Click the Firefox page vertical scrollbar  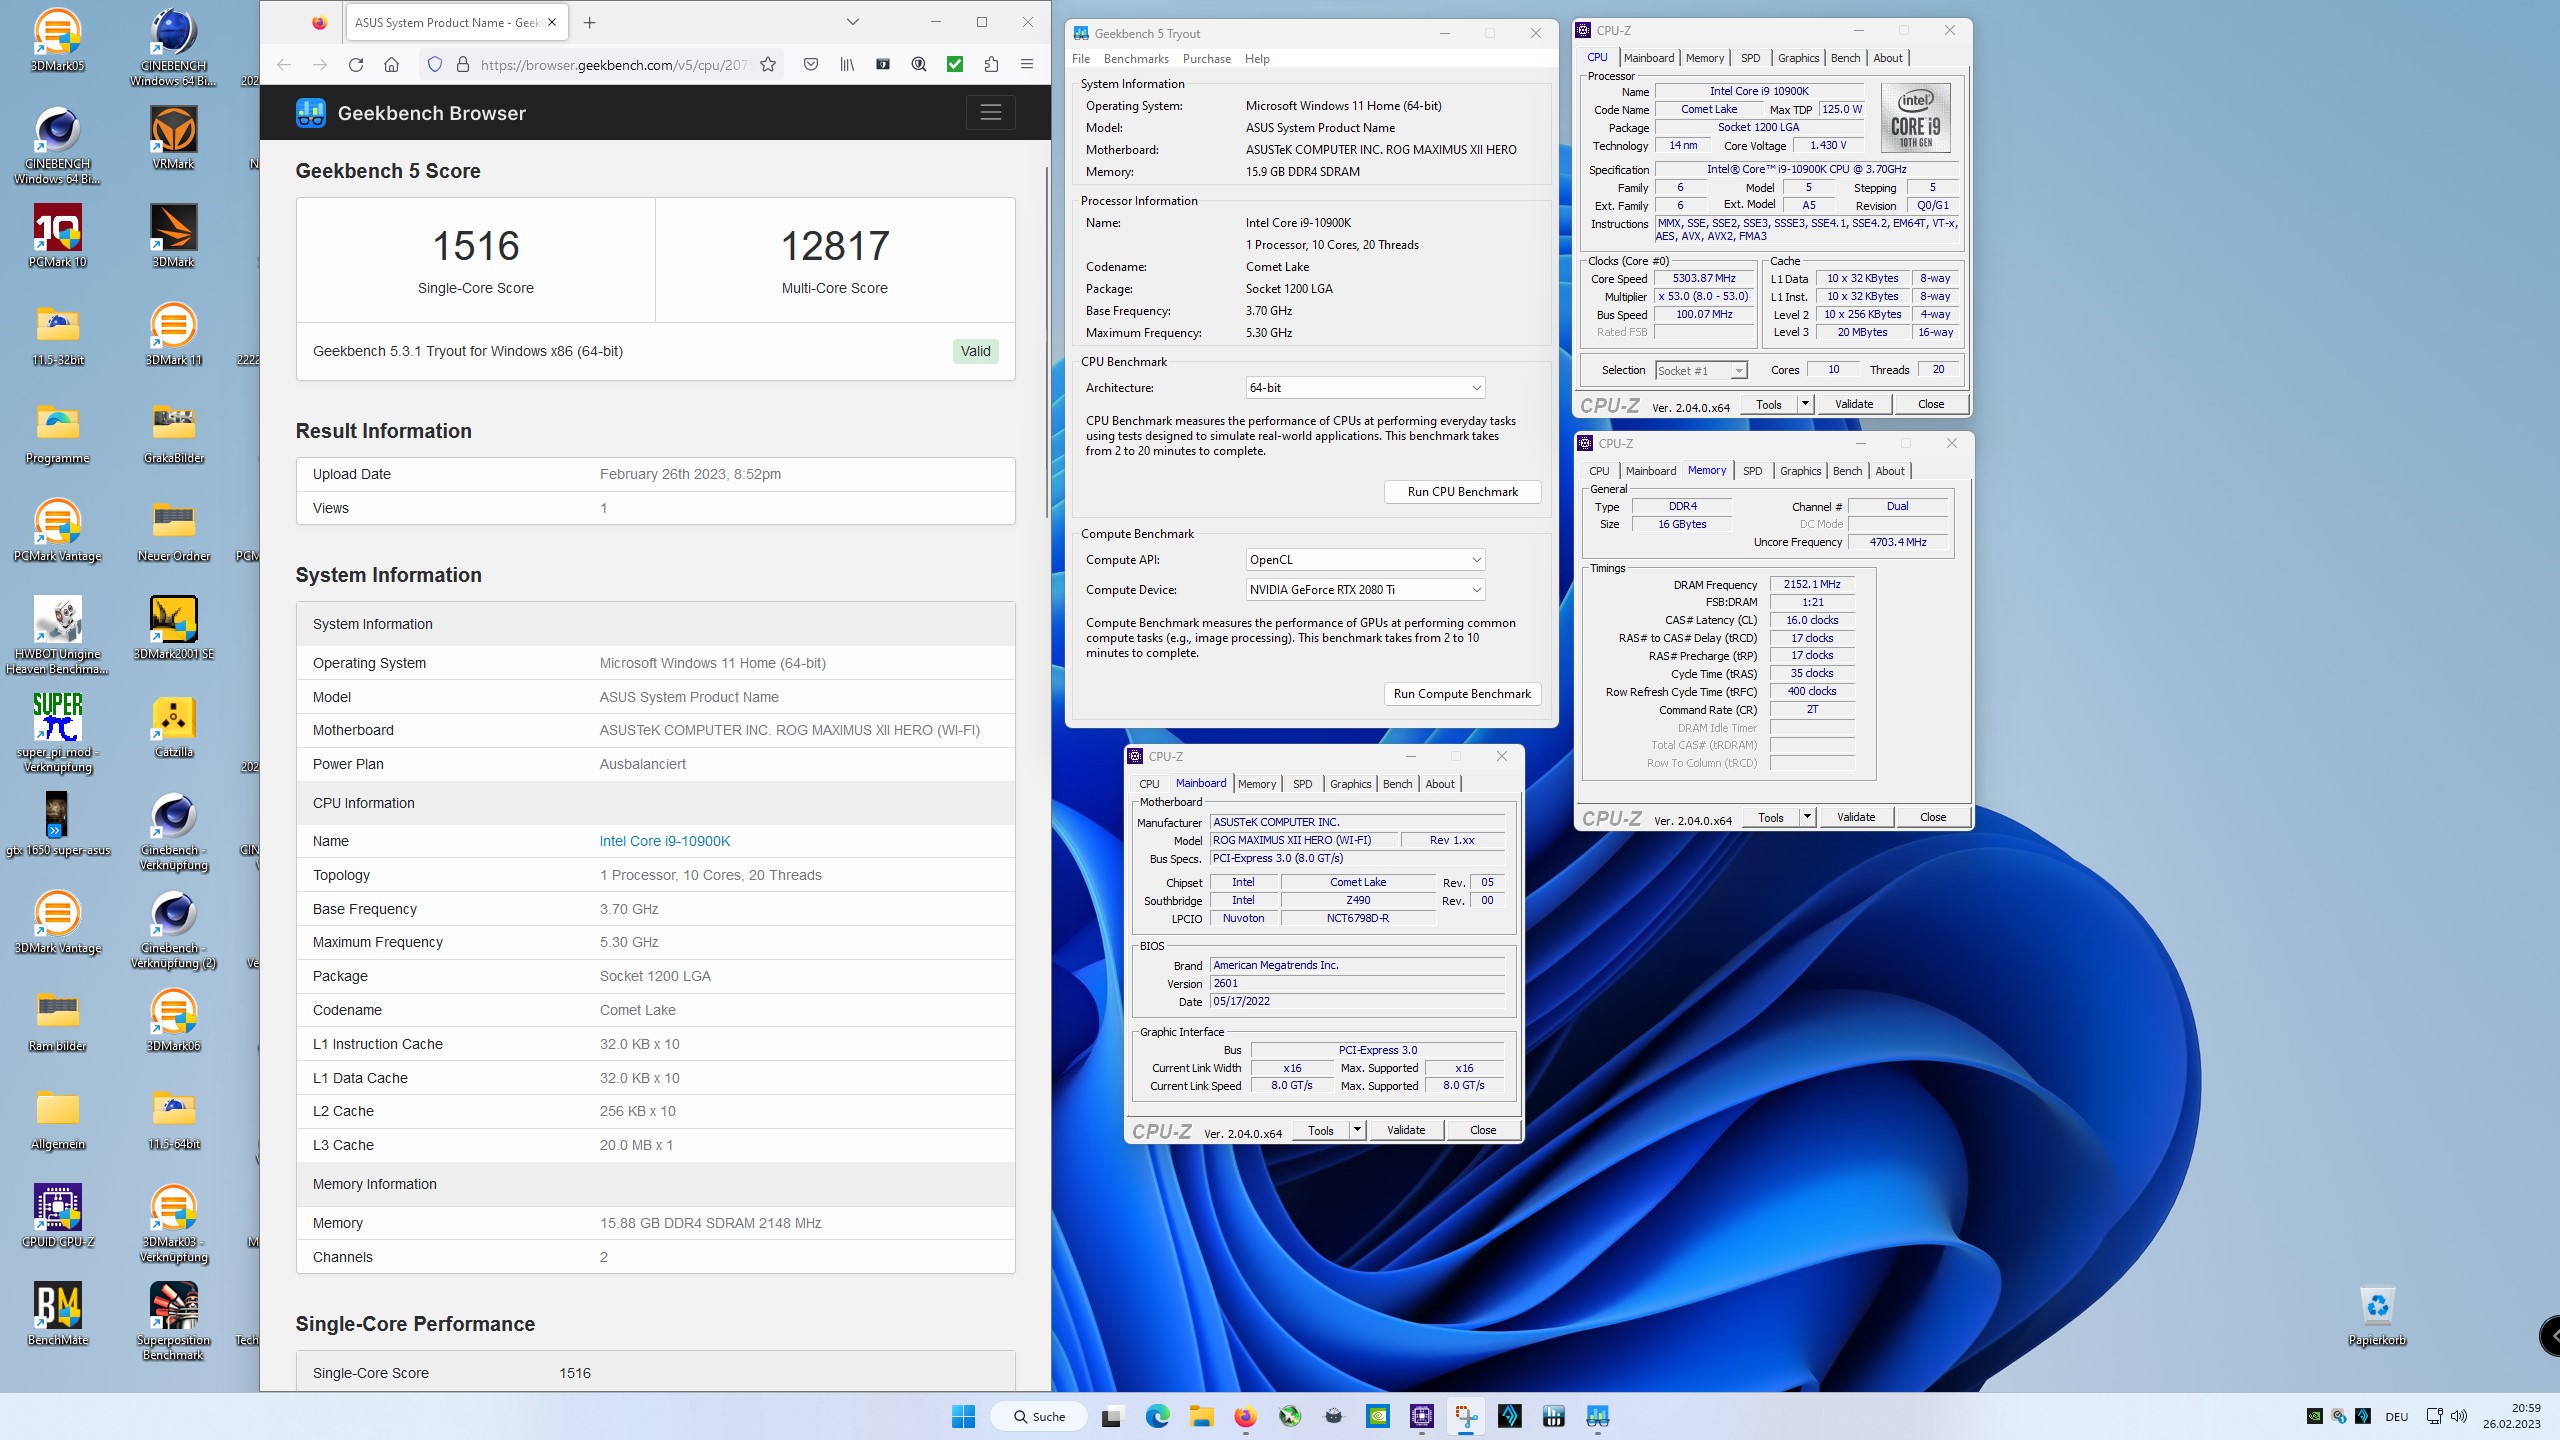(1046, 340)
